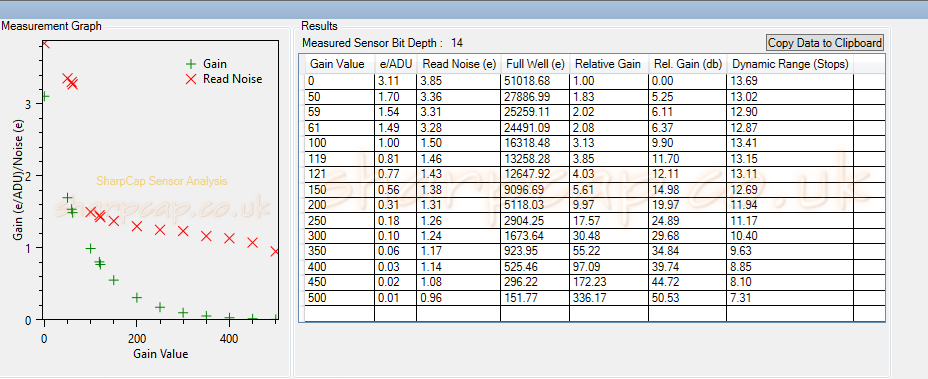
Task: Click the Full Well (e) column header
Action: pos(535,64)
